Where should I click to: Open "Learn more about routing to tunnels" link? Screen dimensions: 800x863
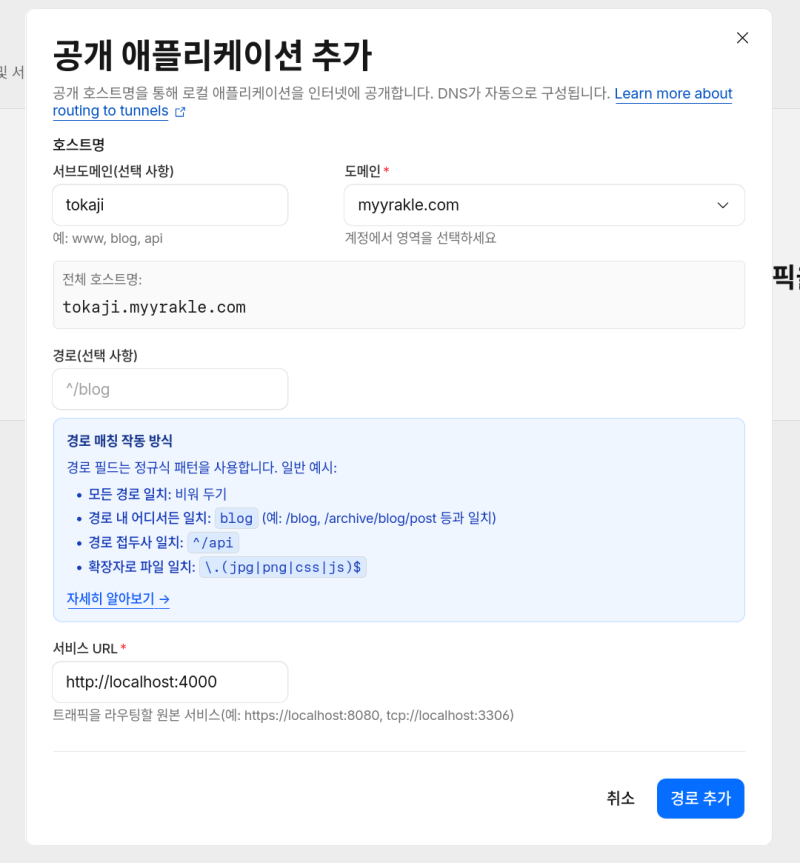pos(673,94)
